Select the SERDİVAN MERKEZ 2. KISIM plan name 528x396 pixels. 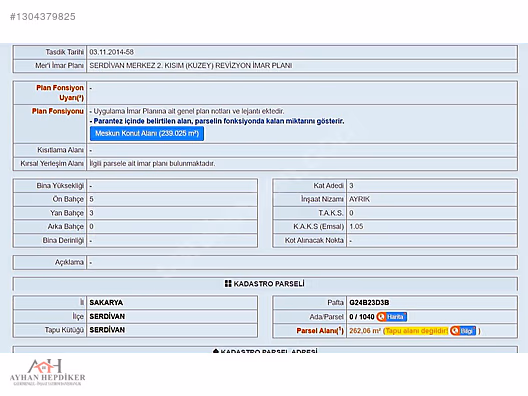pyautogui.click(x=191, y=66)
